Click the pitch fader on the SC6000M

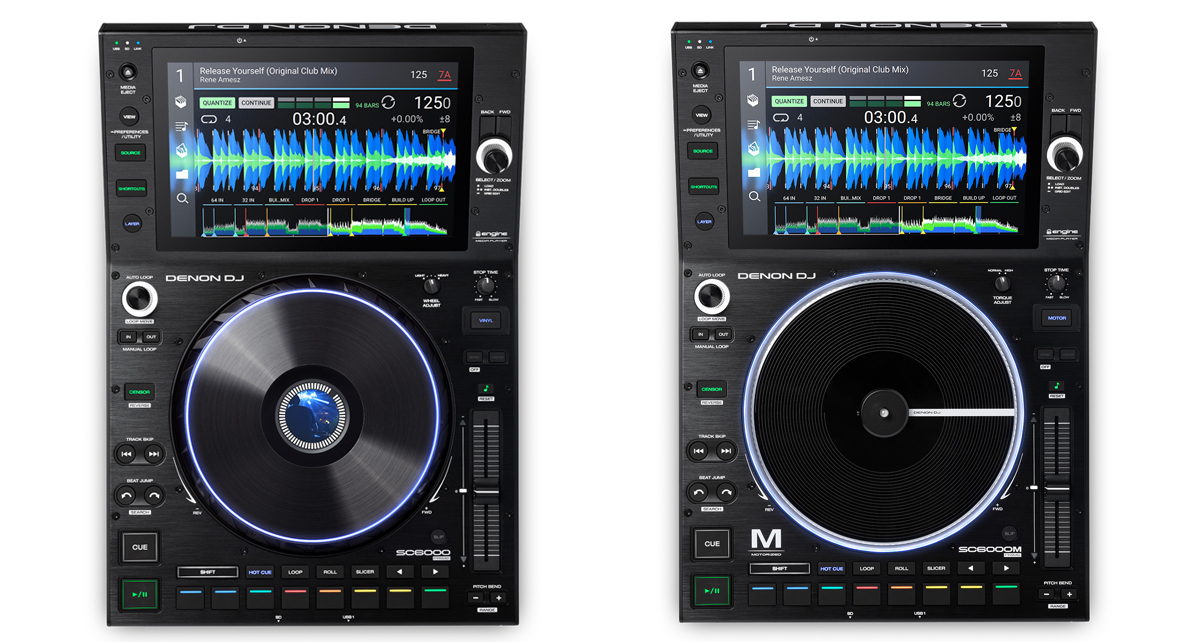[x=1059, y=487]
